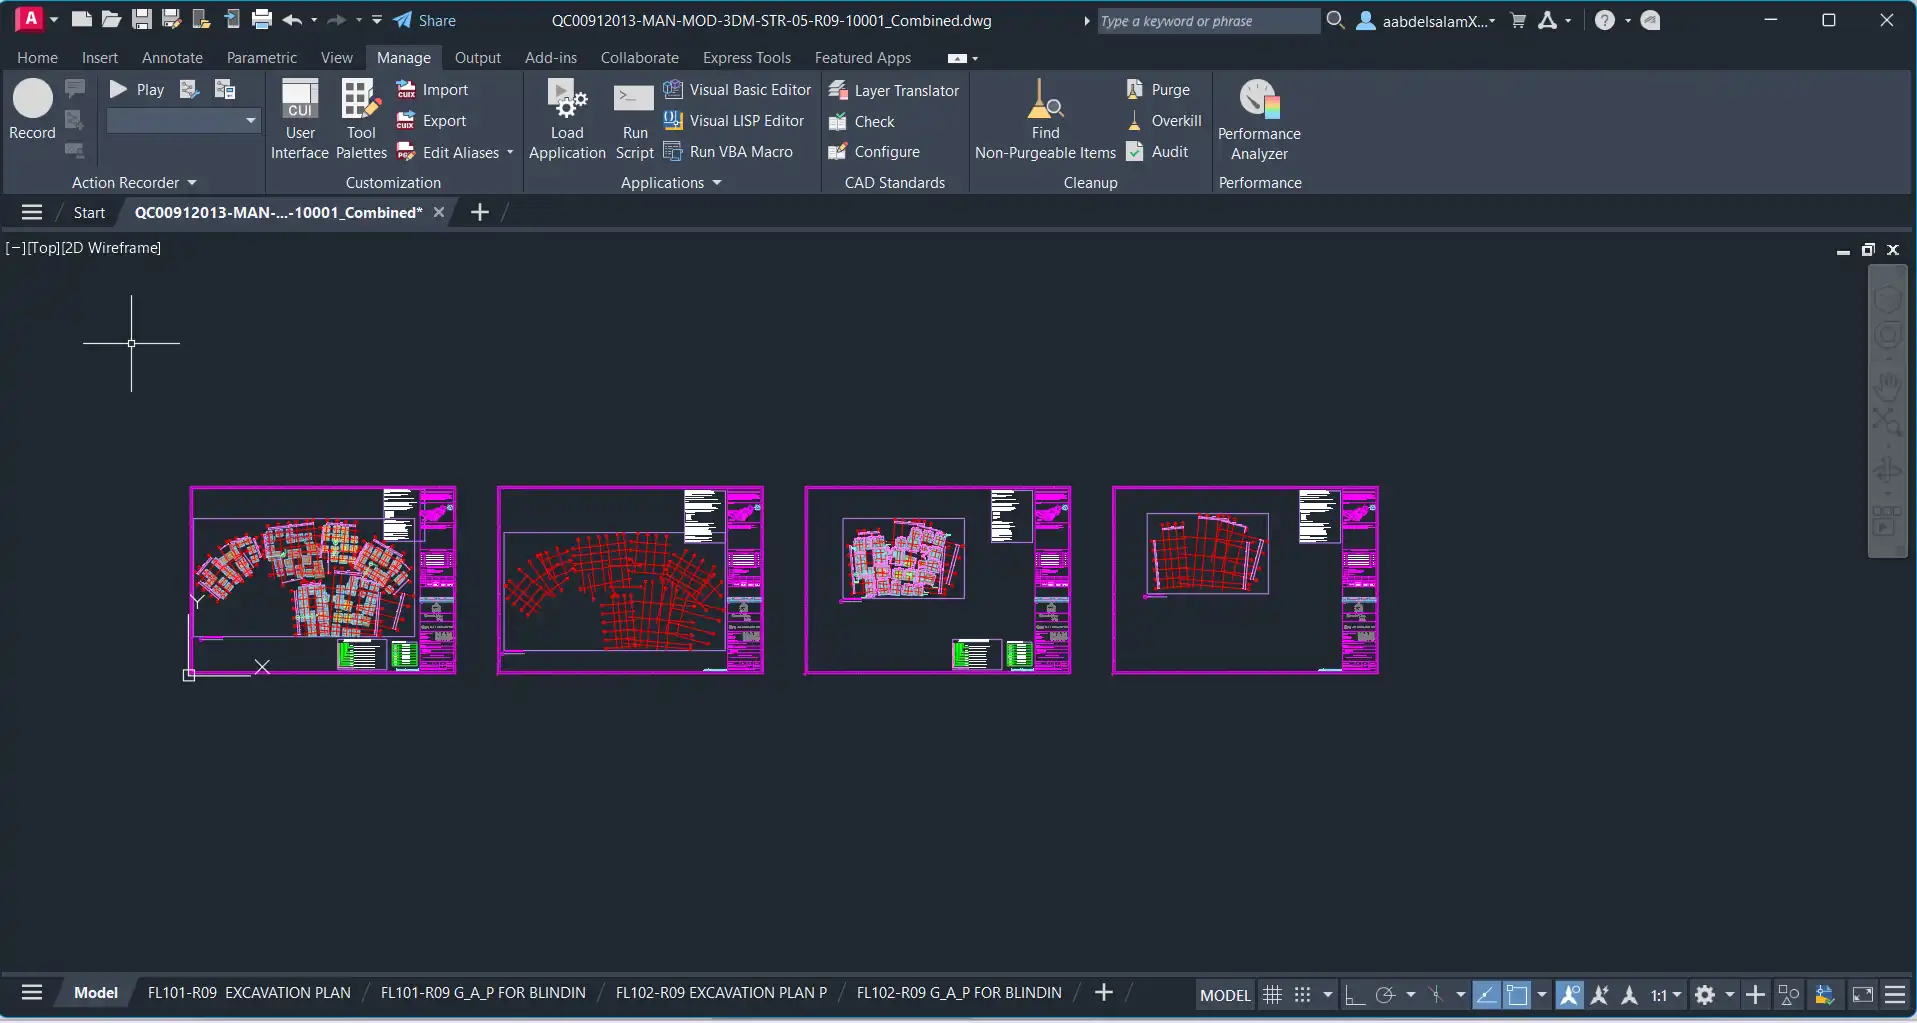Toggle snap mode in status bar
1917x1023 pixels.
click(1302, 994)
